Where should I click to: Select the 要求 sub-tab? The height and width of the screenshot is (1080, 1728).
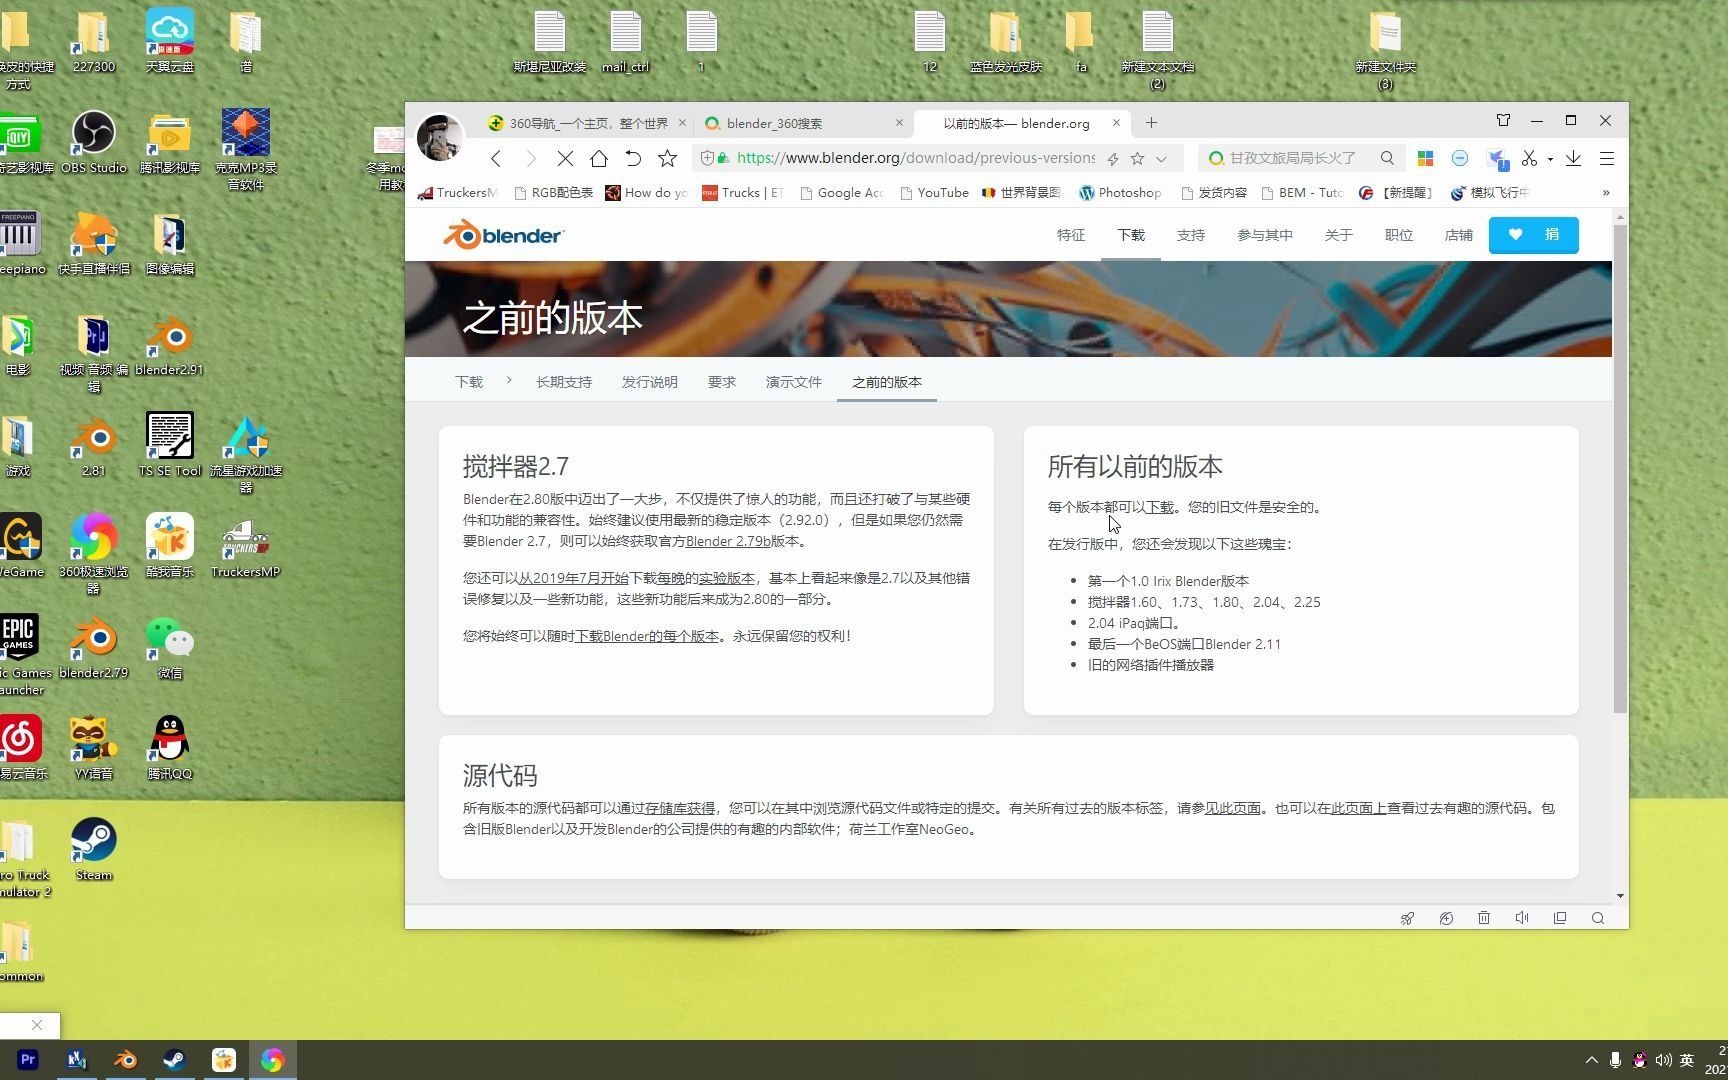[x=722, y=382]
